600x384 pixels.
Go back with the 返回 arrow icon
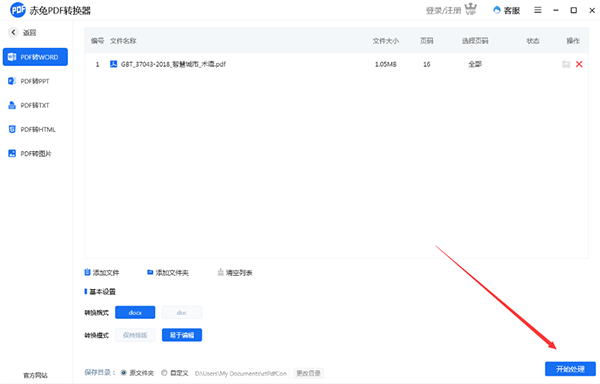13,33
